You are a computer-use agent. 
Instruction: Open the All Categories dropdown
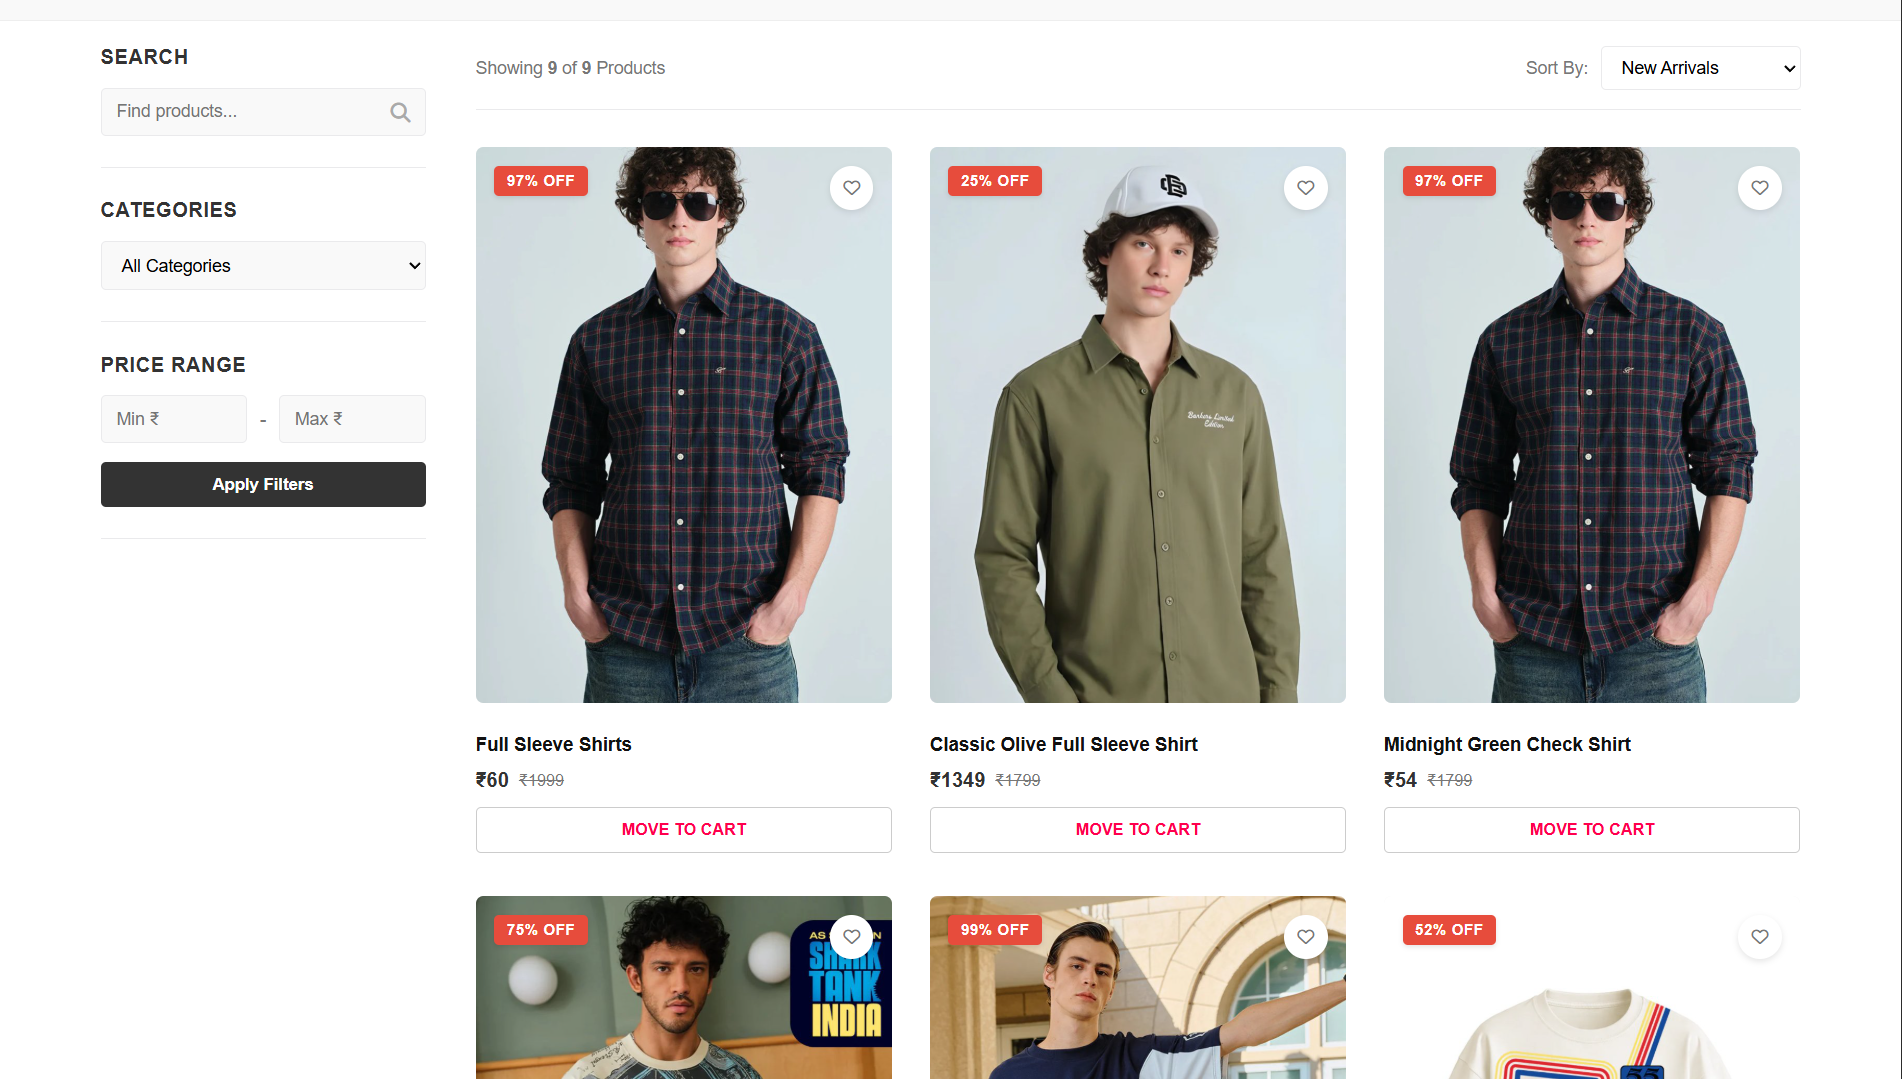[x=262, y=265]
